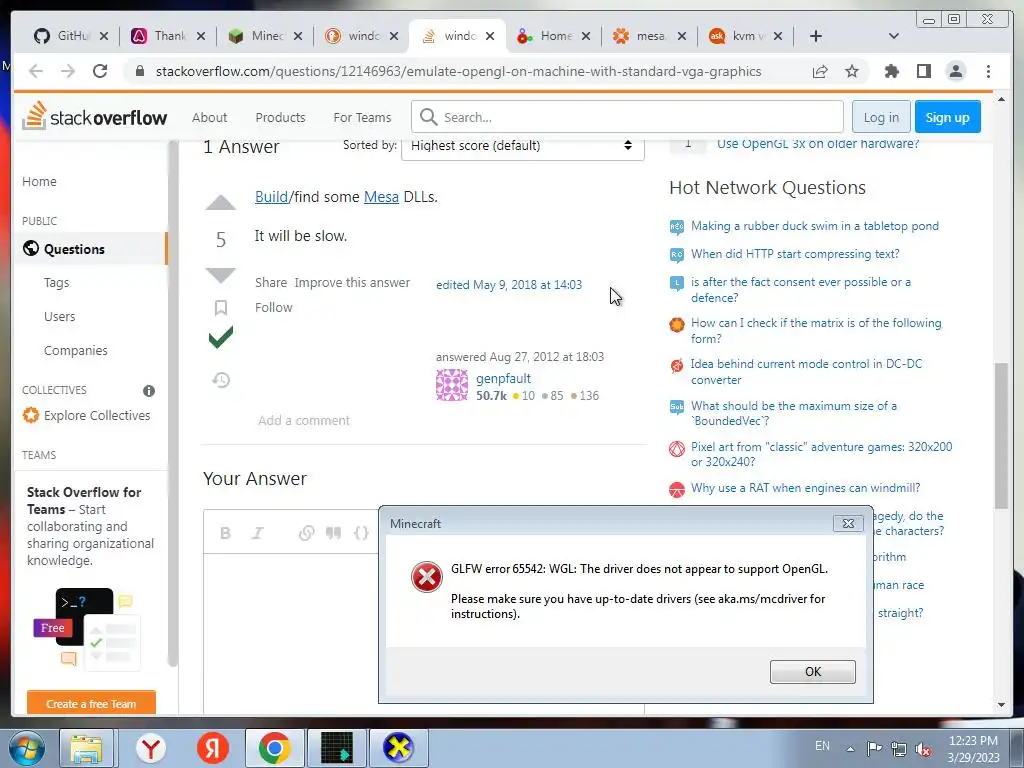Click the Log in button
The image size is (1024, 768).
881,117
